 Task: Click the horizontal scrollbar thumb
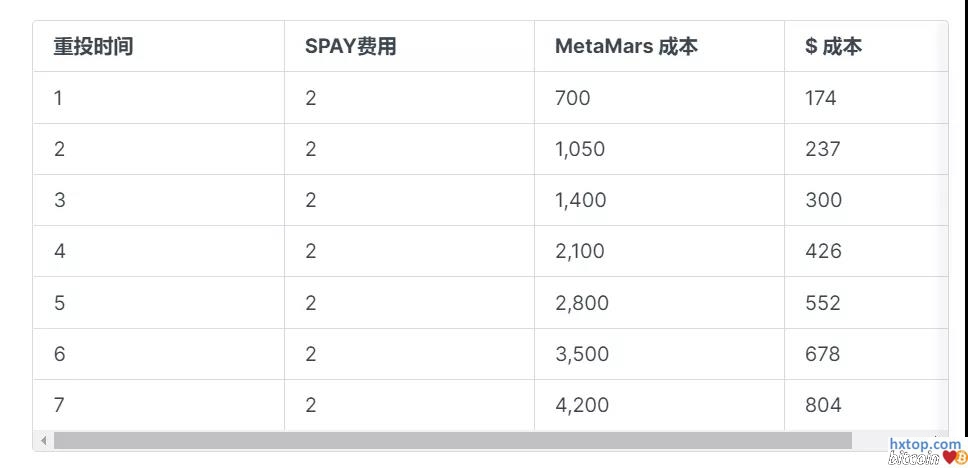pos(452,441)
